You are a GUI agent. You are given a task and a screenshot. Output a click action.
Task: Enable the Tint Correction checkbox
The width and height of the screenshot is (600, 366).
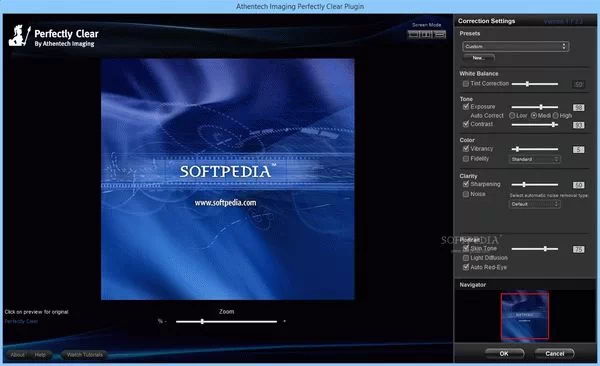[466, 83]
